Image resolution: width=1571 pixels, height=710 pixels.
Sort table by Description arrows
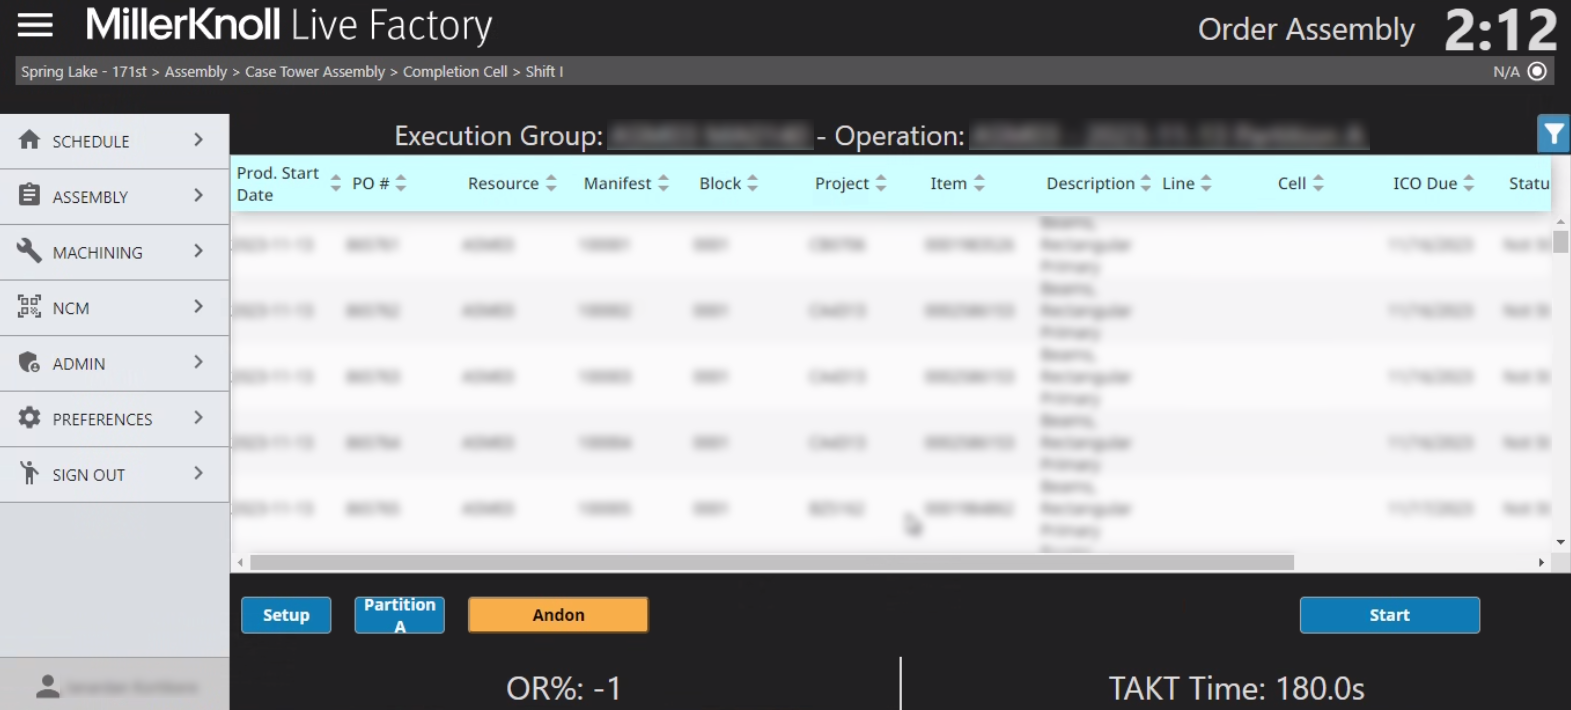pyautogui.click(x=1146, y=183)
